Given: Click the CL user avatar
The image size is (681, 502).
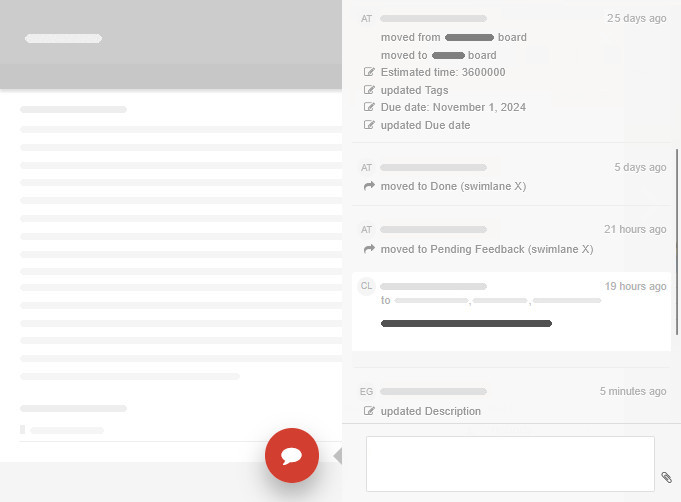Looking at the screenshot, I should point(366,286).
